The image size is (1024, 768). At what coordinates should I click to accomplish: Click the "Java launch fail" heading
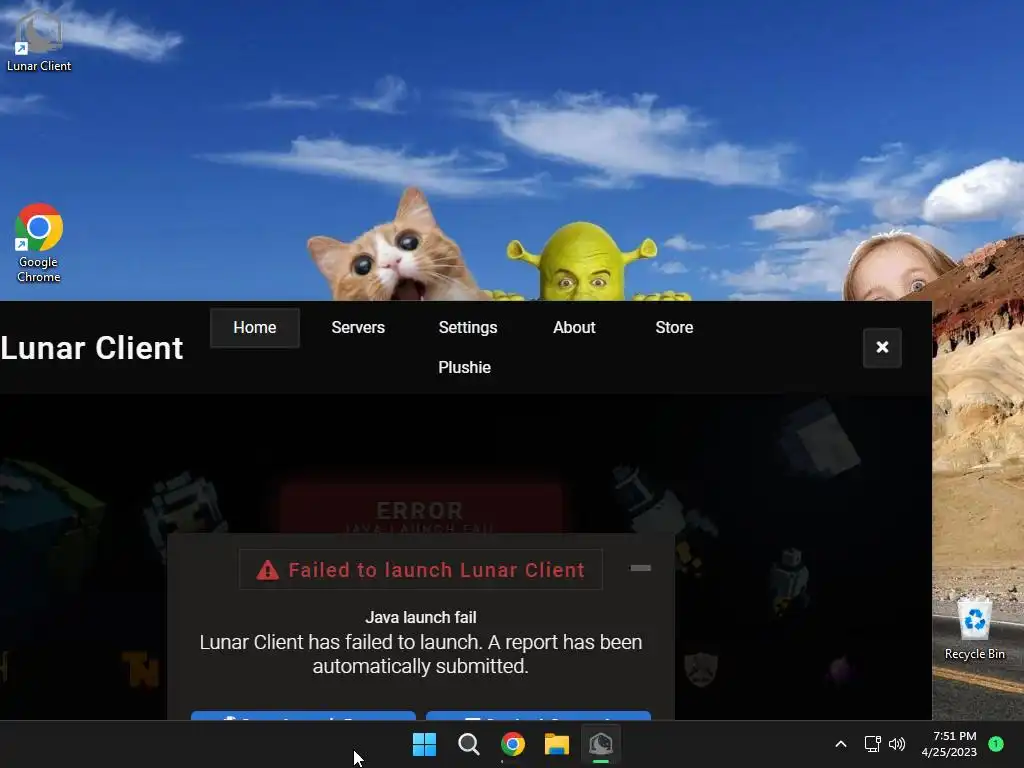[421, 617]
